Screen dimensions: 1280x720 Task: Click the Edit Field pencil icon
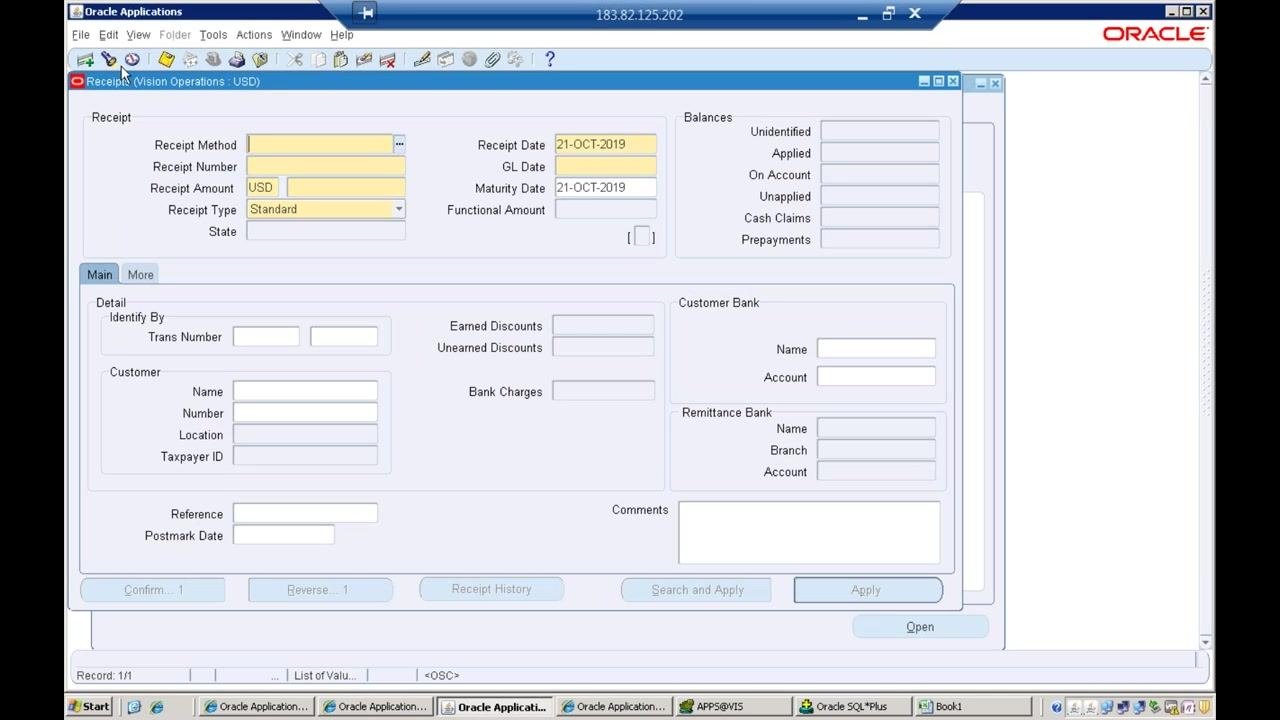(422, 60)
